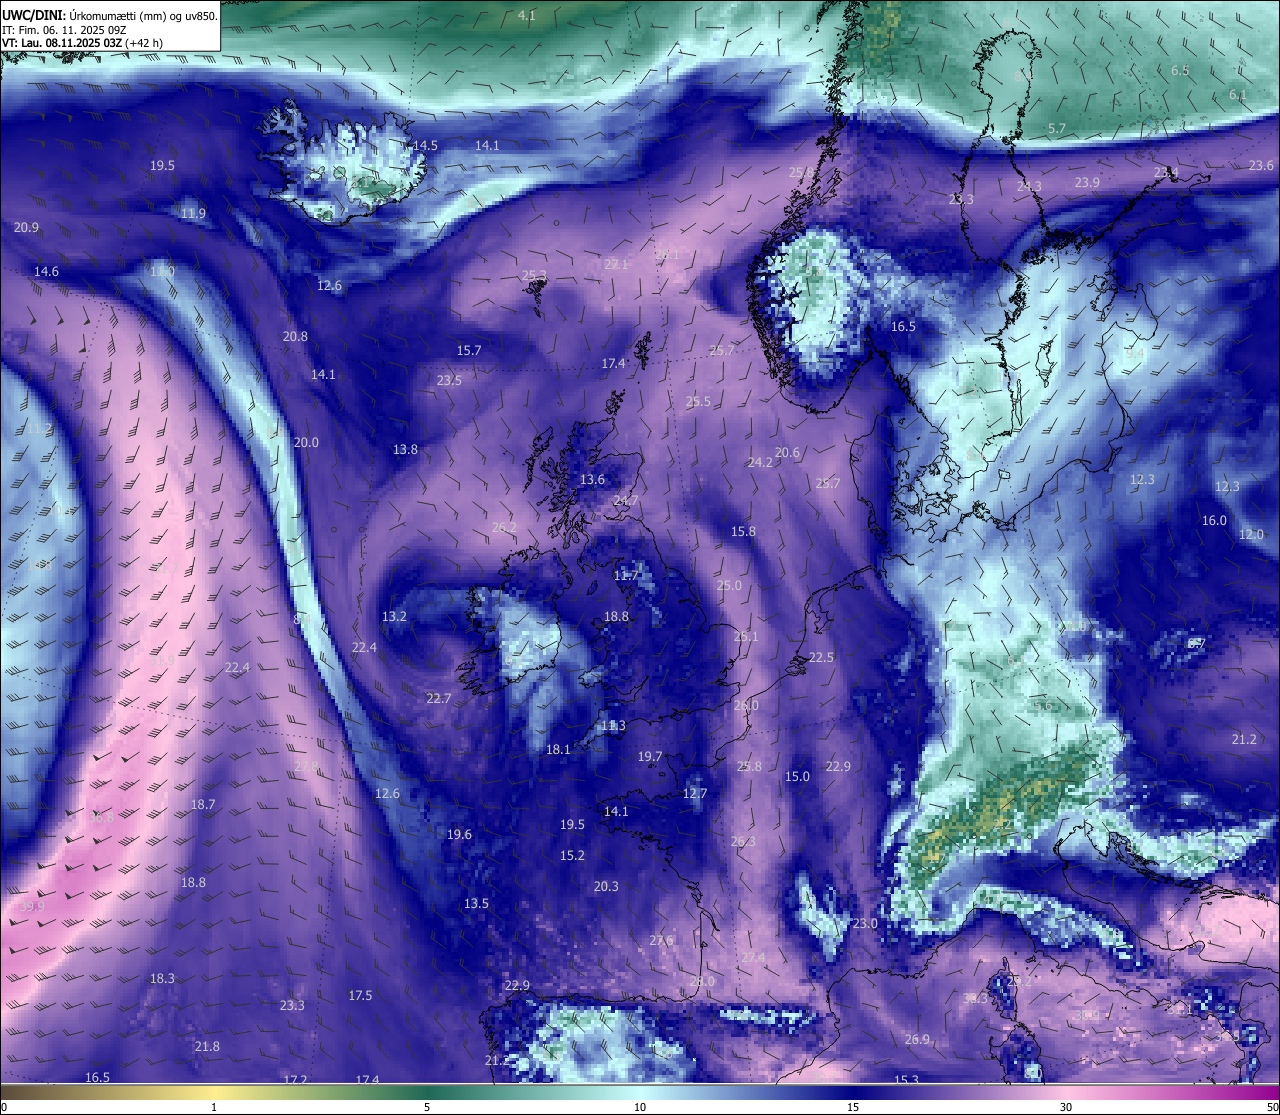This screenshot has height=1115, width=1280.
Task: Click the 26.9 value label
Action: (917, 1040)
